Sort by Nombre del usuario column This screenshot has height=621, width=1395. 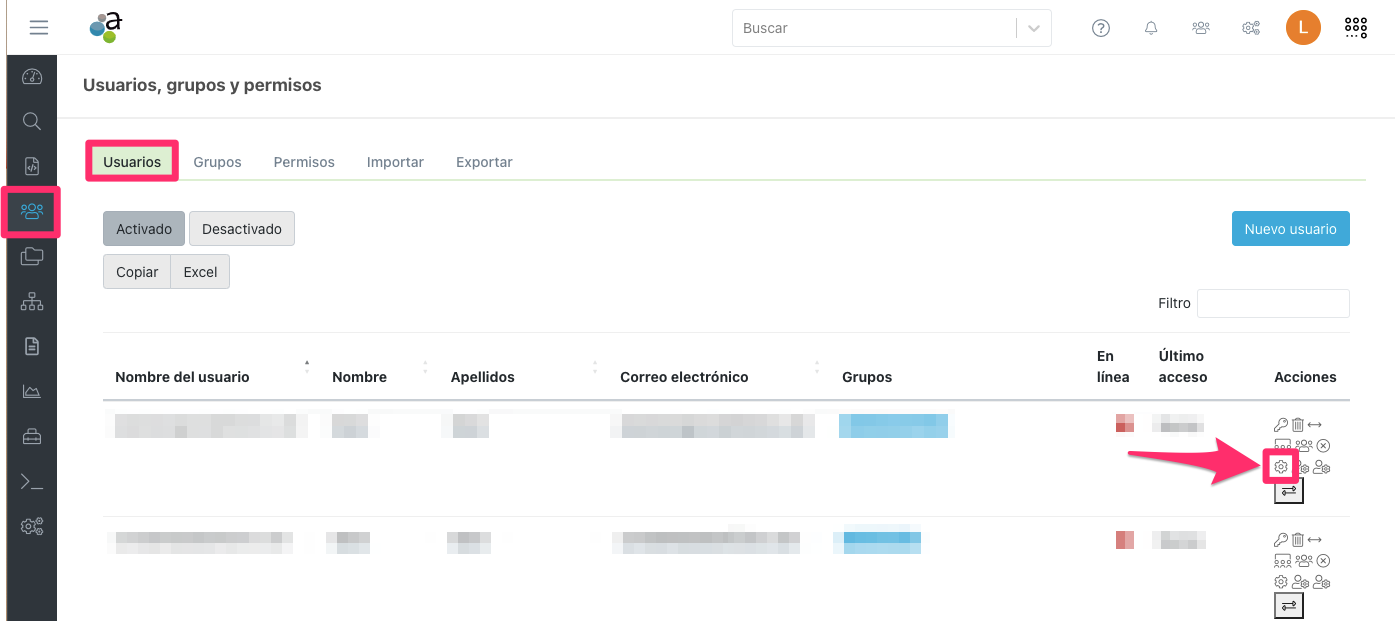tap(182, 377)
